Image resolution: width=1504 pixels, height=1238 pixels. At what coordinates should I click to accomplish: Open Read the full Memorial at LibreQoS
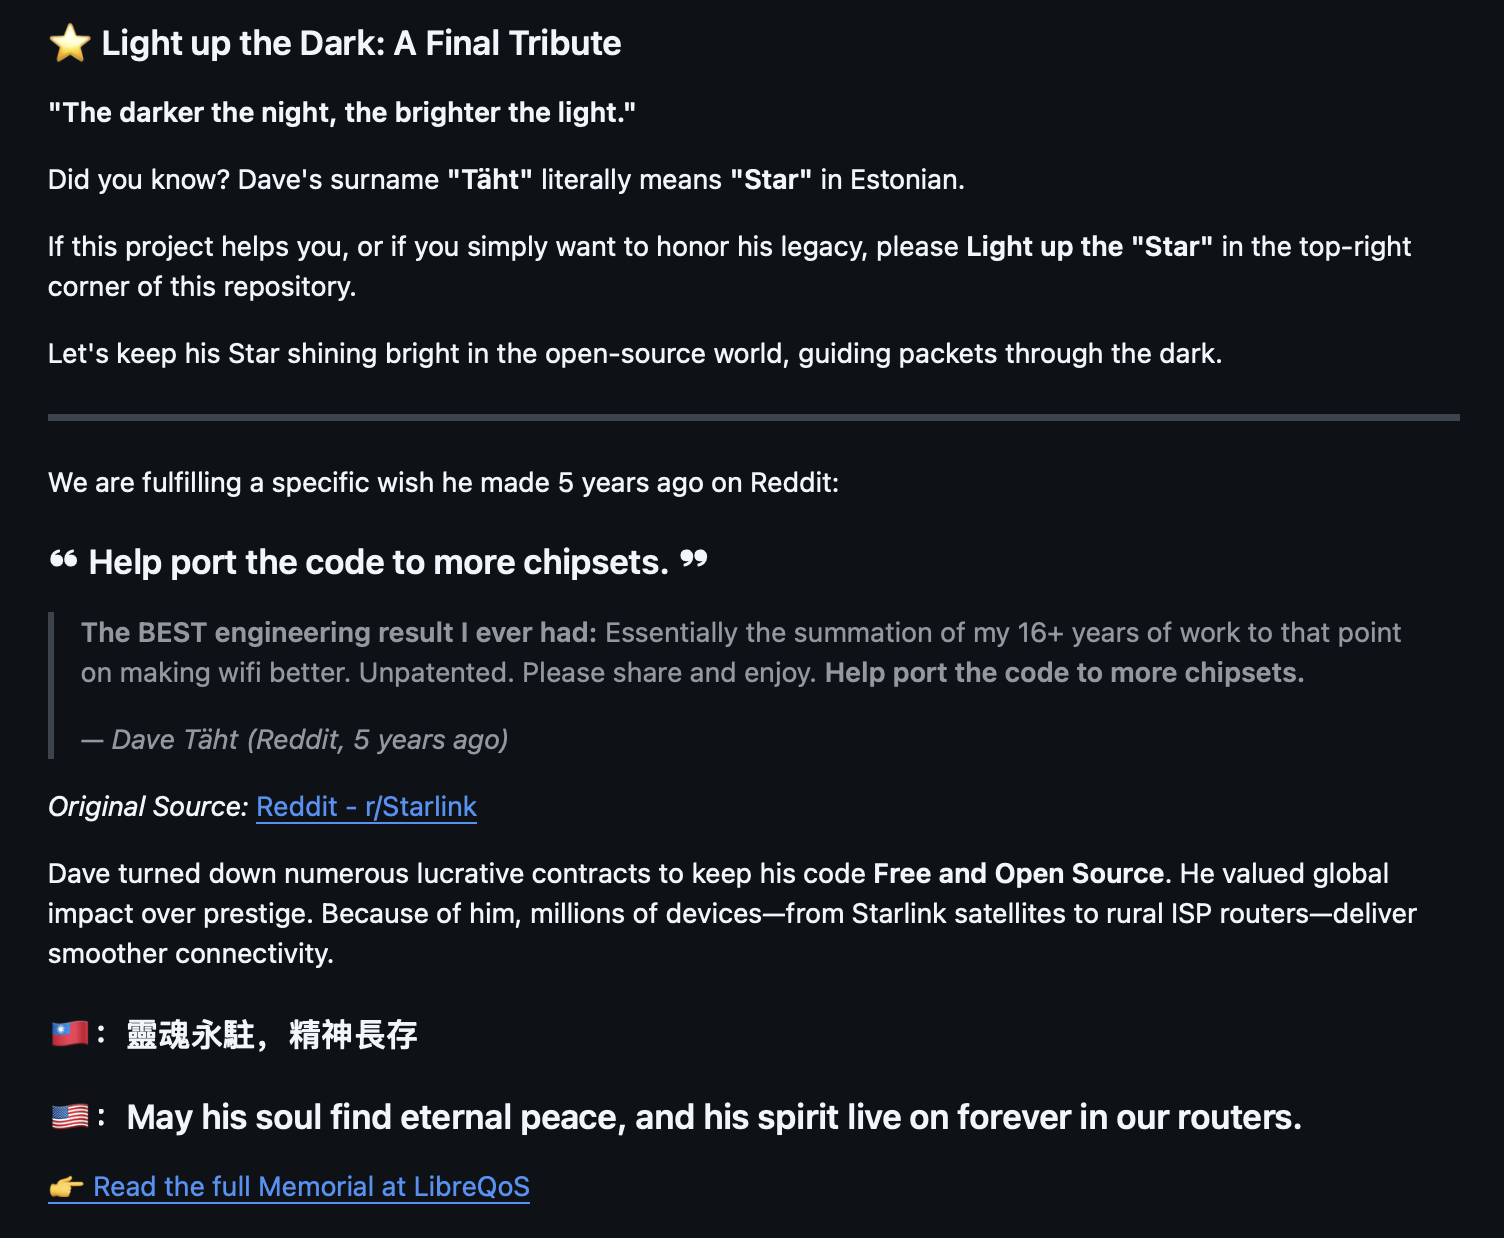pyautogui.click(x=311, y=1187)
